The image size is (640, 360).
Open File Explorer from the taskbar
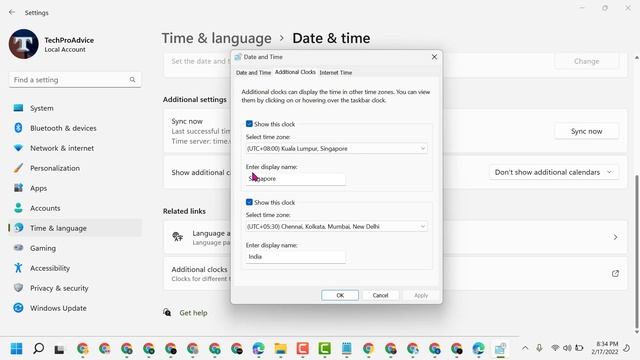(x=280, y=349)
